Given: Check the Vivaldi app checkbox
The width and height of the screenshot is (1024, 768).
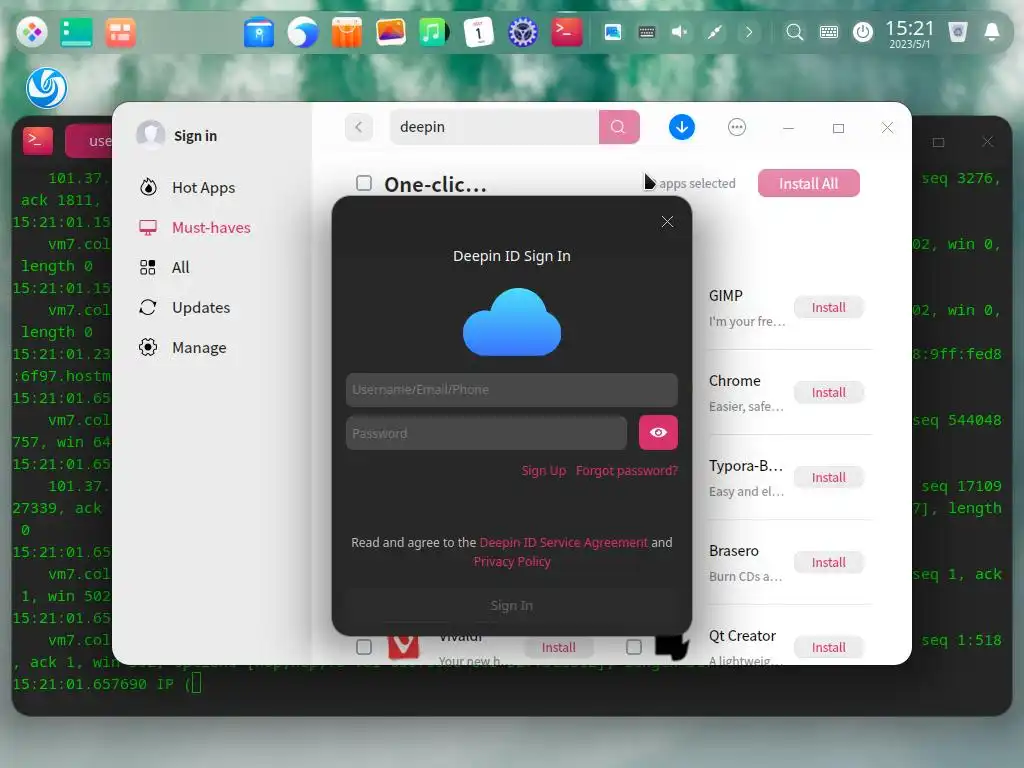Looking at the screenshot, I should pyautogui.click(x=364, y=647).
